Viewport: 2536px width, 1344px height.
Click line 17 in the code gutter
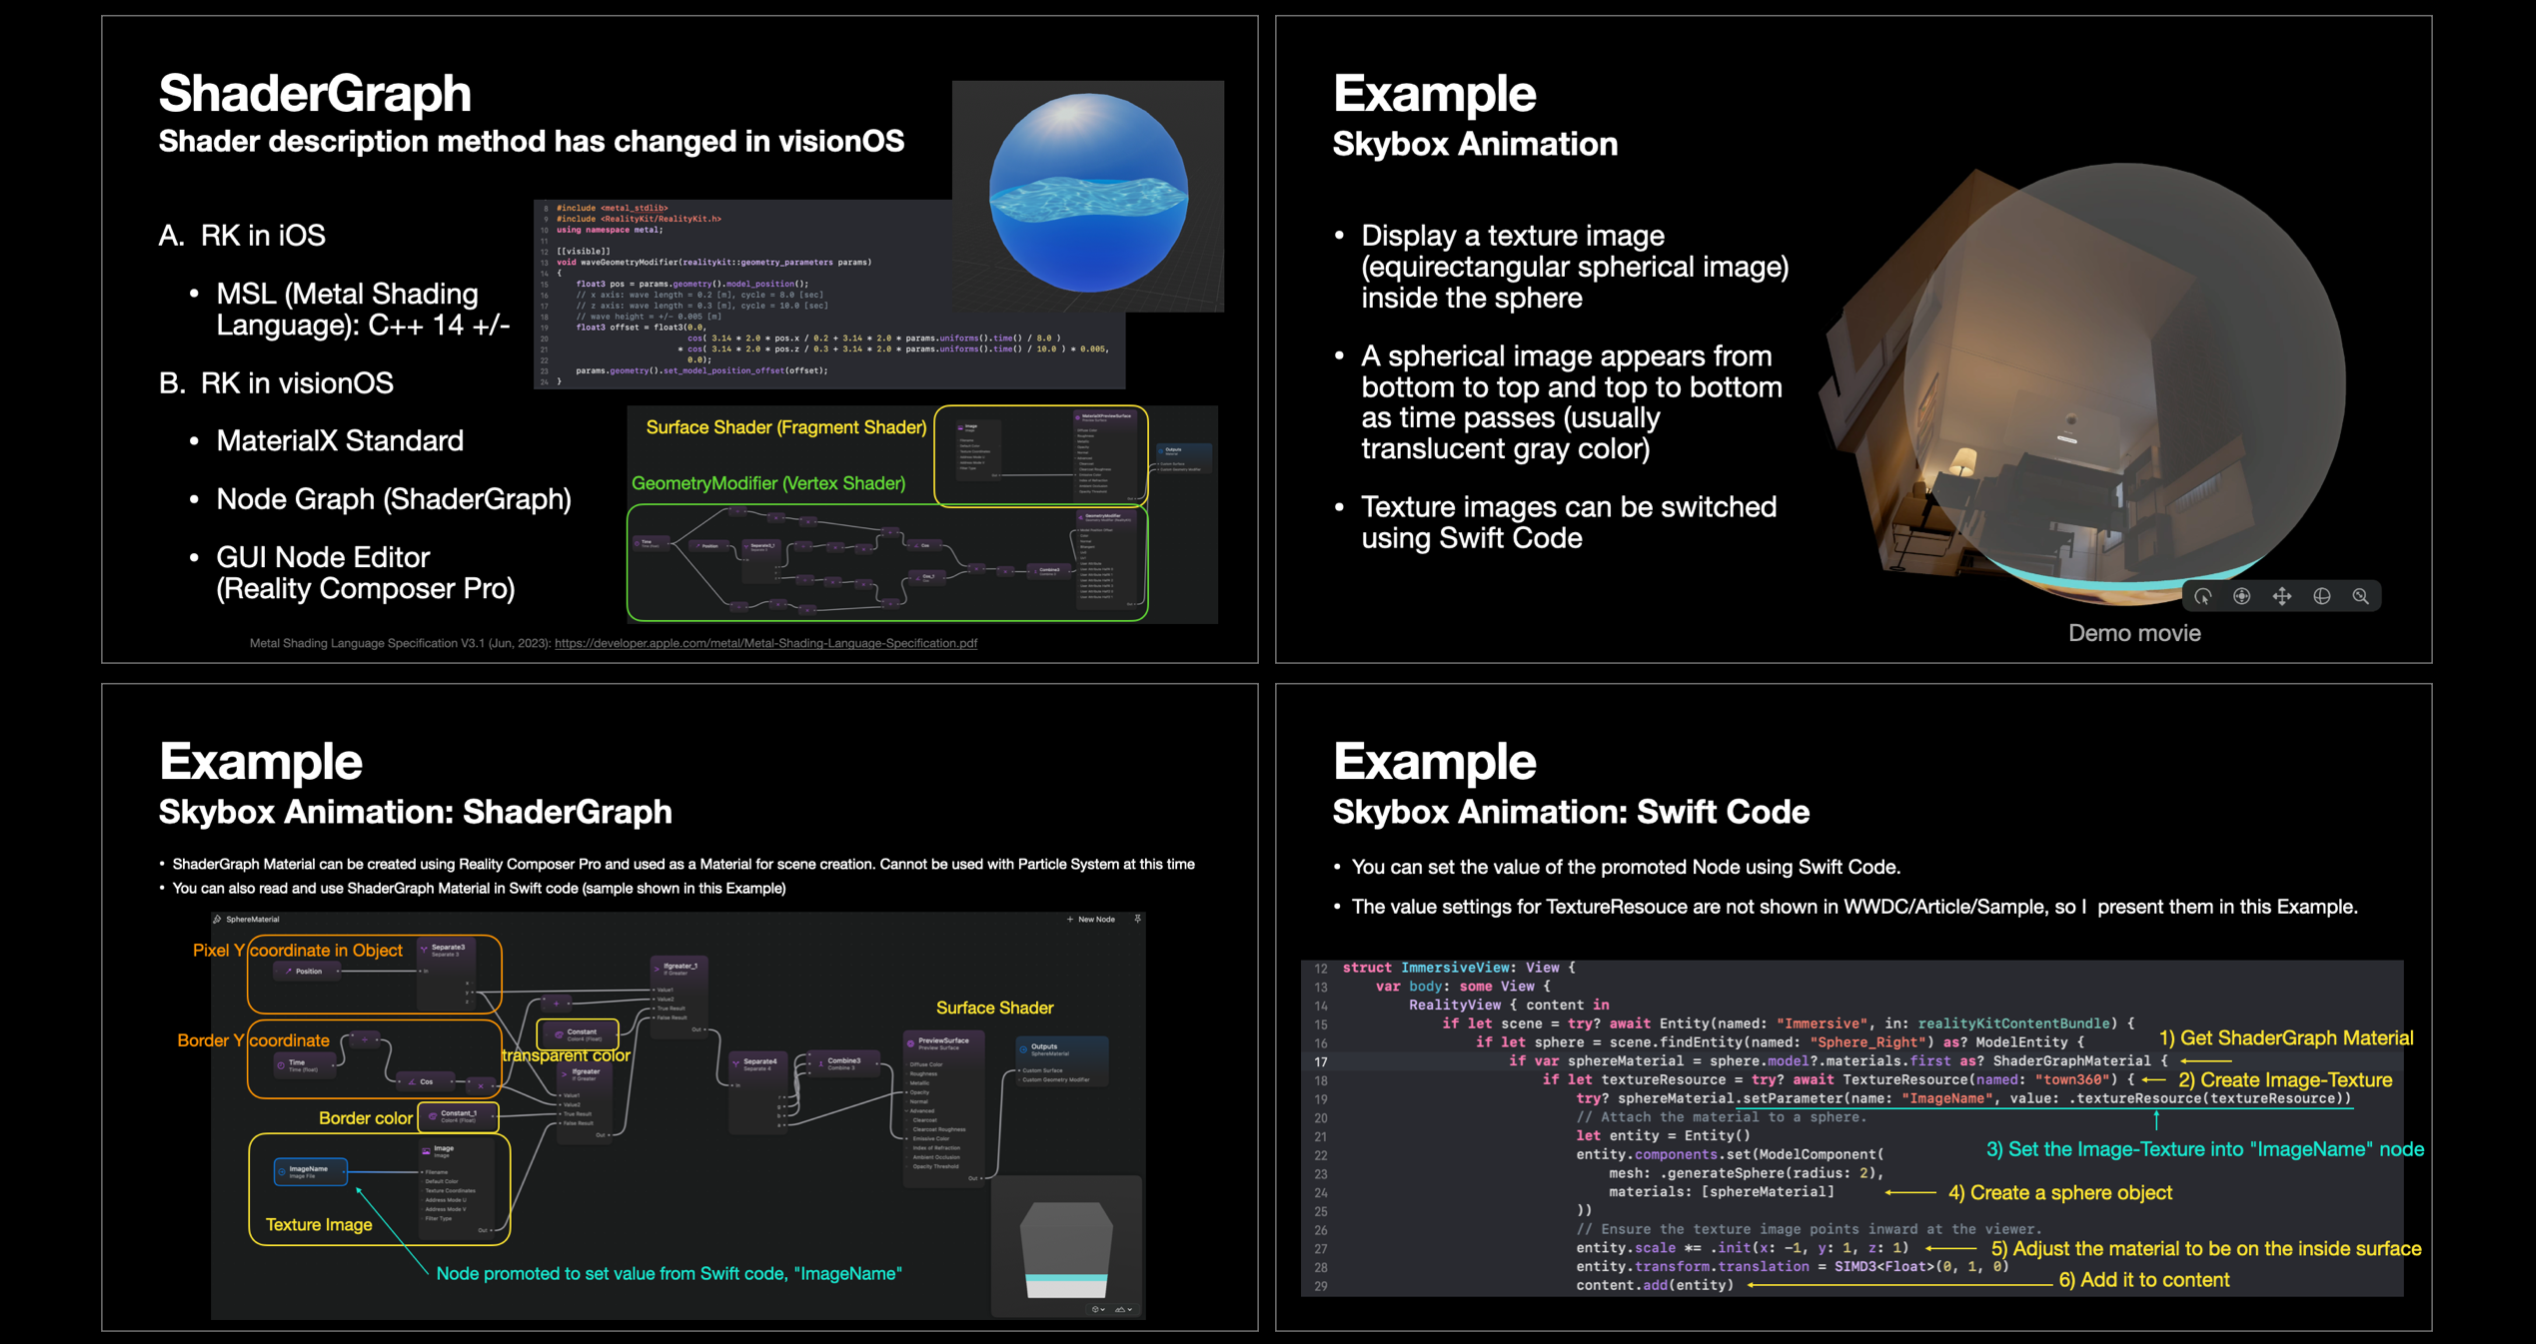point(1321,1062)
